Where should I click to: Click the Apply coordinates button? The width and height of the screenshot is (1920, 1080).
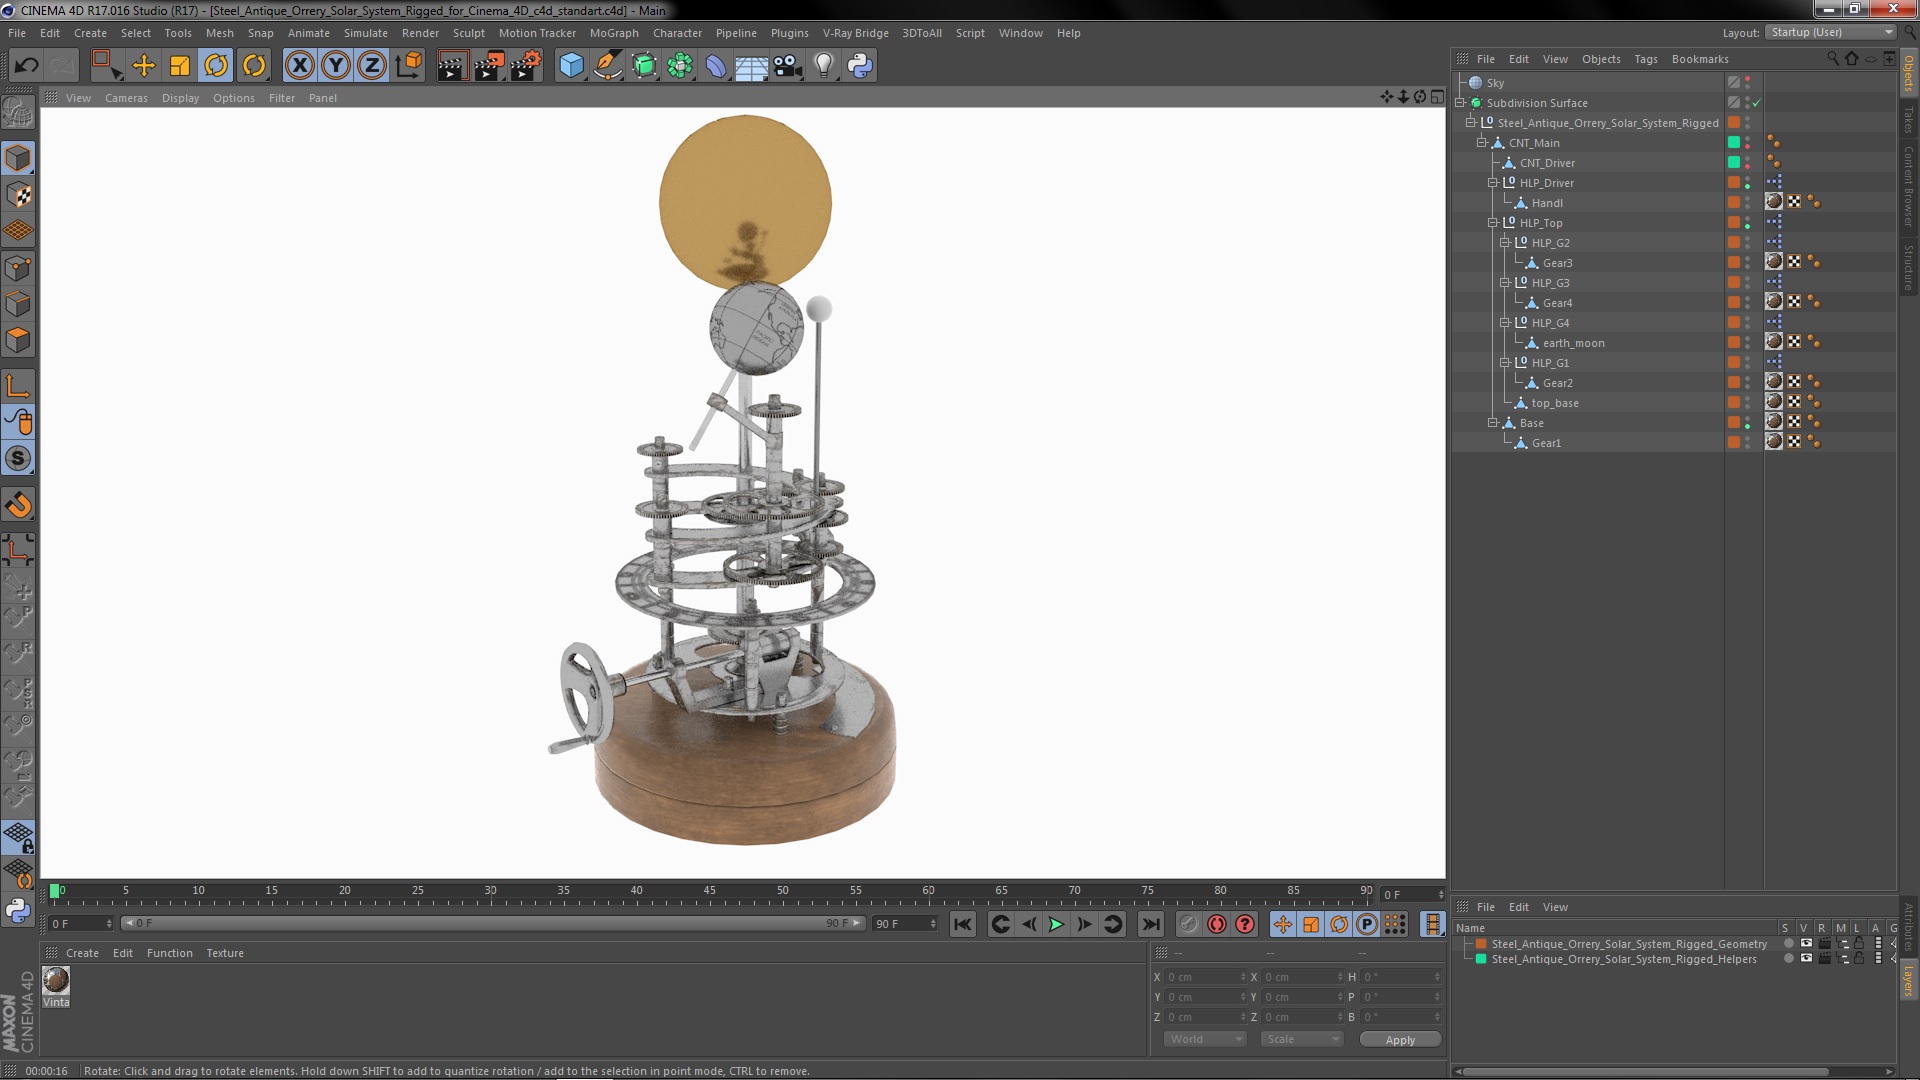(x=1400, y=1040)
